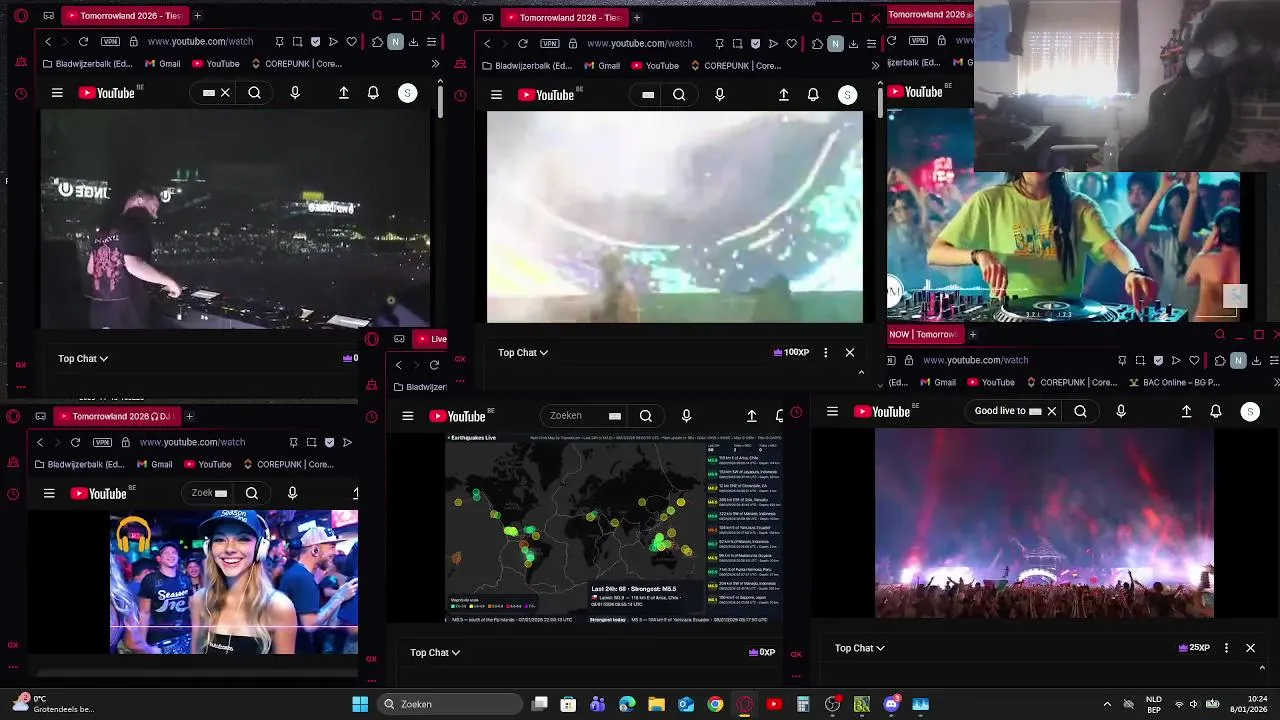
Task: Toggle ad blocker shield in top-left window
Action: tap(316, 42)
